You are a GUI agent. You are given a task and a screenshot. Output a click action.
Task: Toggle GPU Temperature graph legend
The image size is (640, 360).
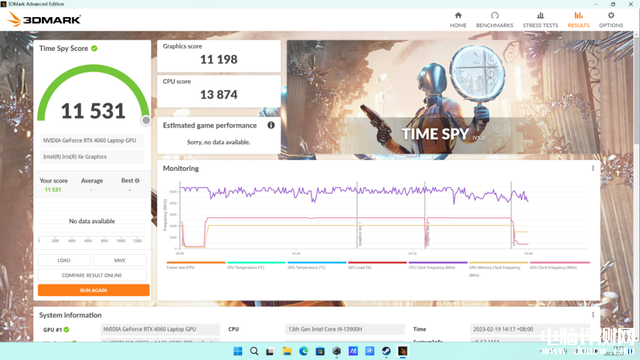coord(316,265)
